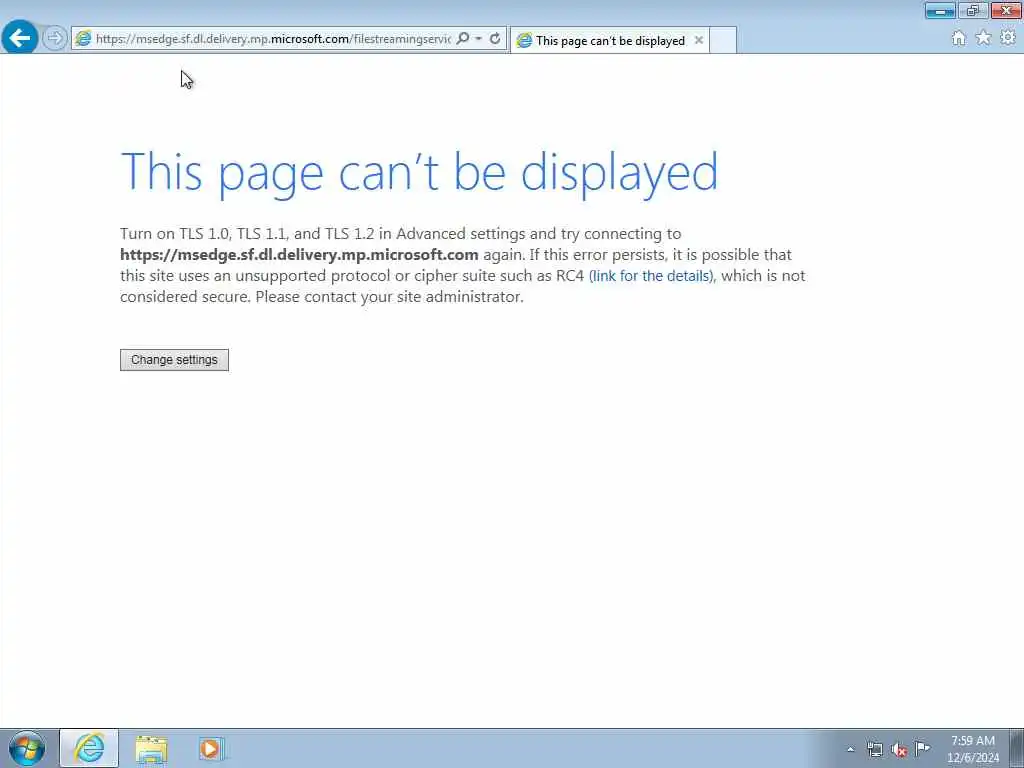Screen dimensions: 1024x768
Task: Refresh the page with the reload icon
Action: 495,39
